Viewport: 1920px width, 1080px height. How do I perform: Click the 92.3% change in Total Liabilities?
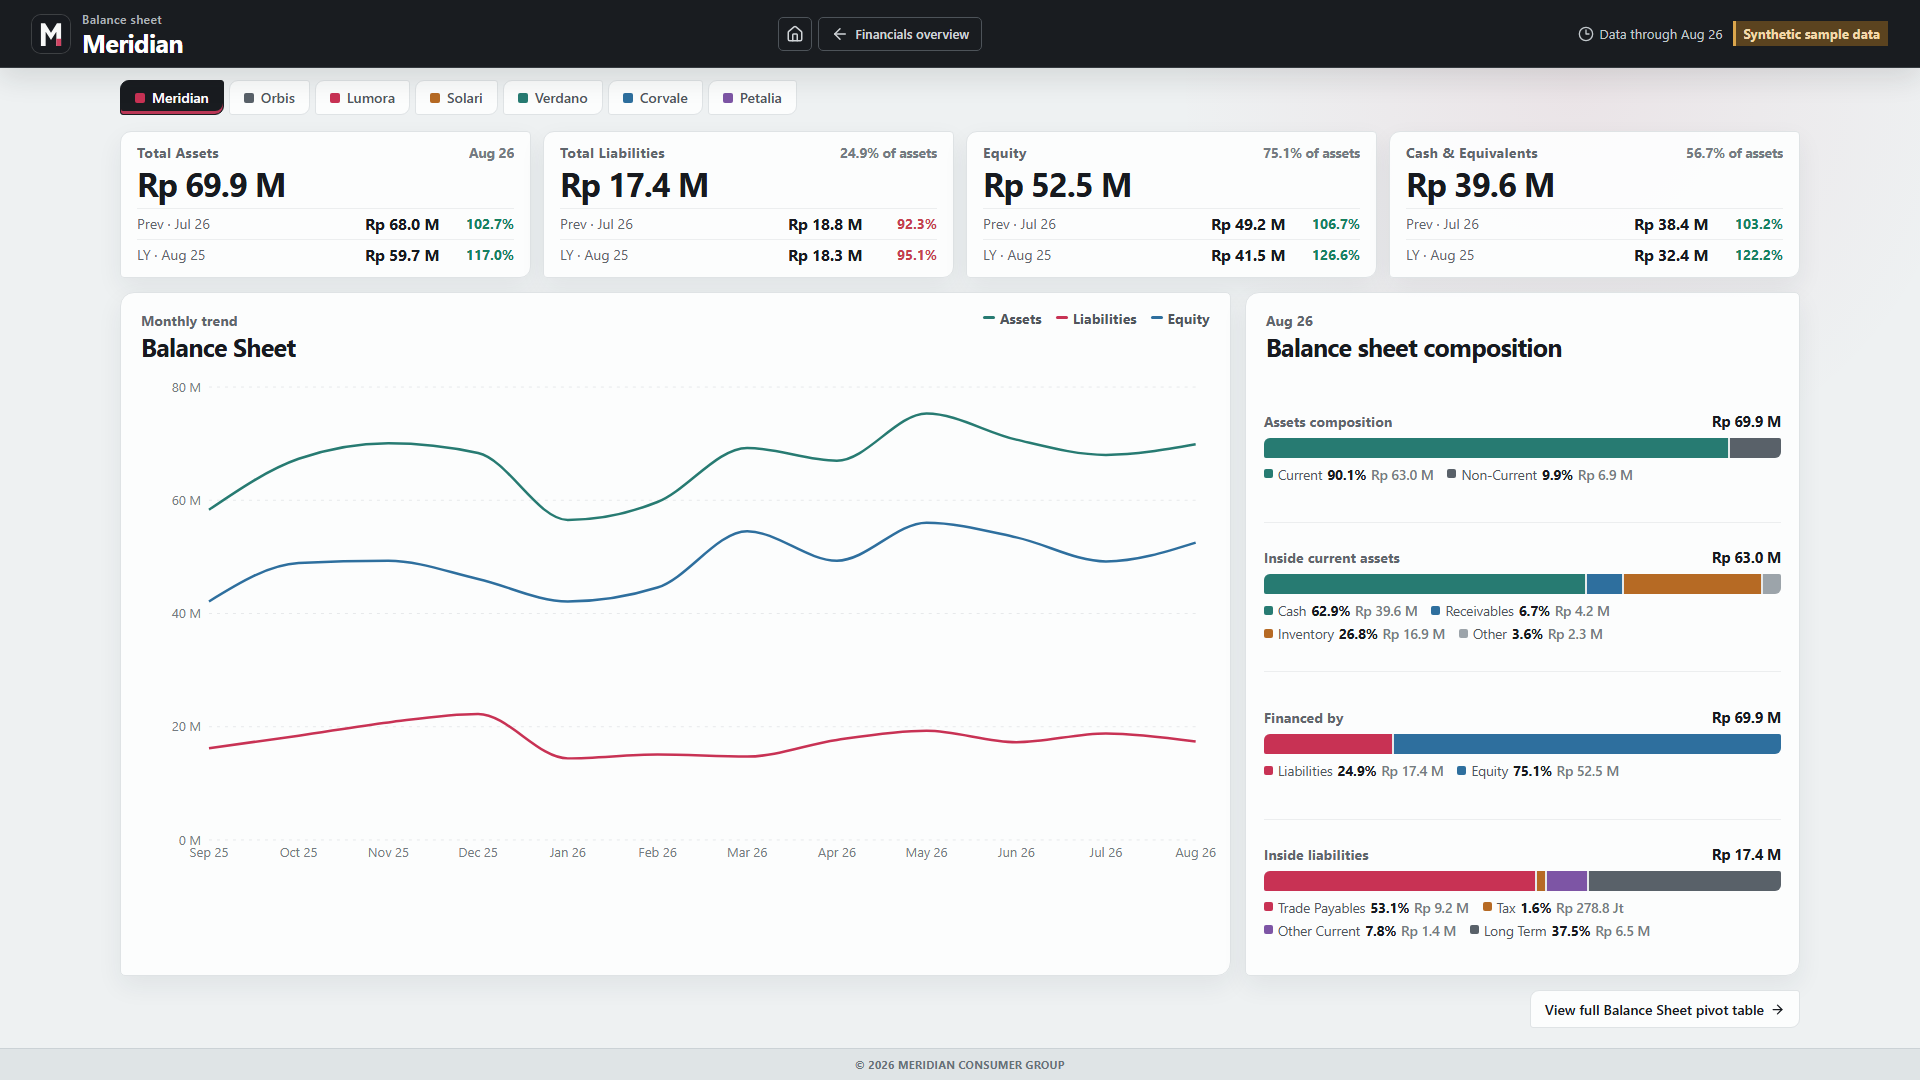(x=917, y=224)
